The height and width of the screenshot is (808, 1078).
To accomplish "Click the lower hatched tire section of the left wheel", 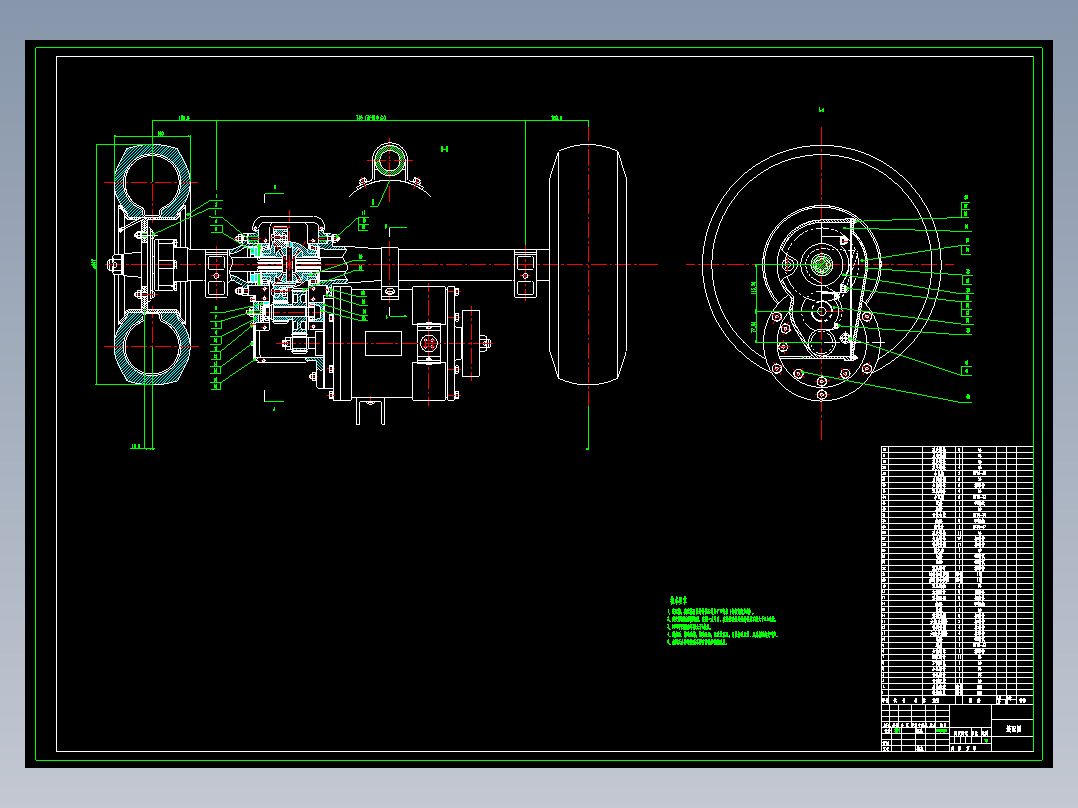I will coord(152,347).
